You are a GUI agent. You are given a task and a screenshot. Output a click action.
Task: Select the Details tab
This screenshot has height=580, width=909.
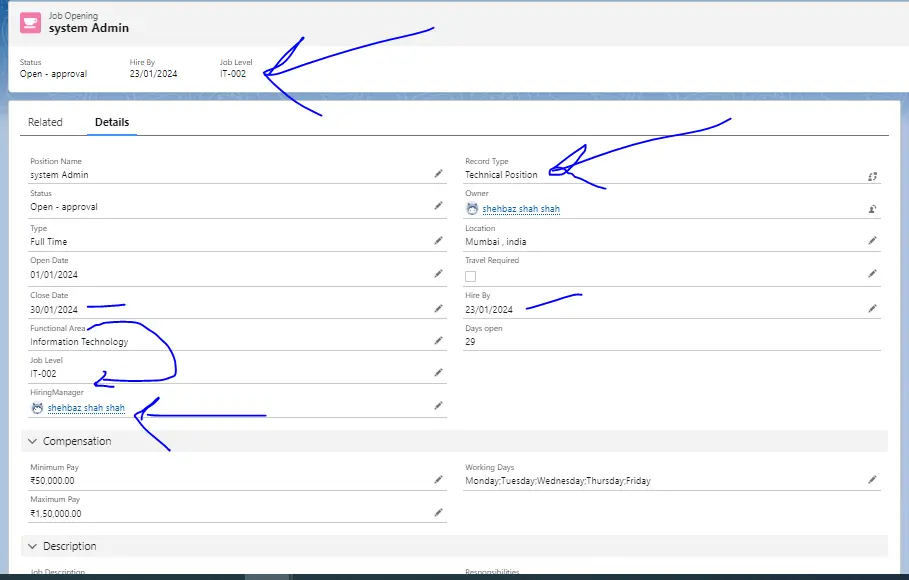click(112, 122)
